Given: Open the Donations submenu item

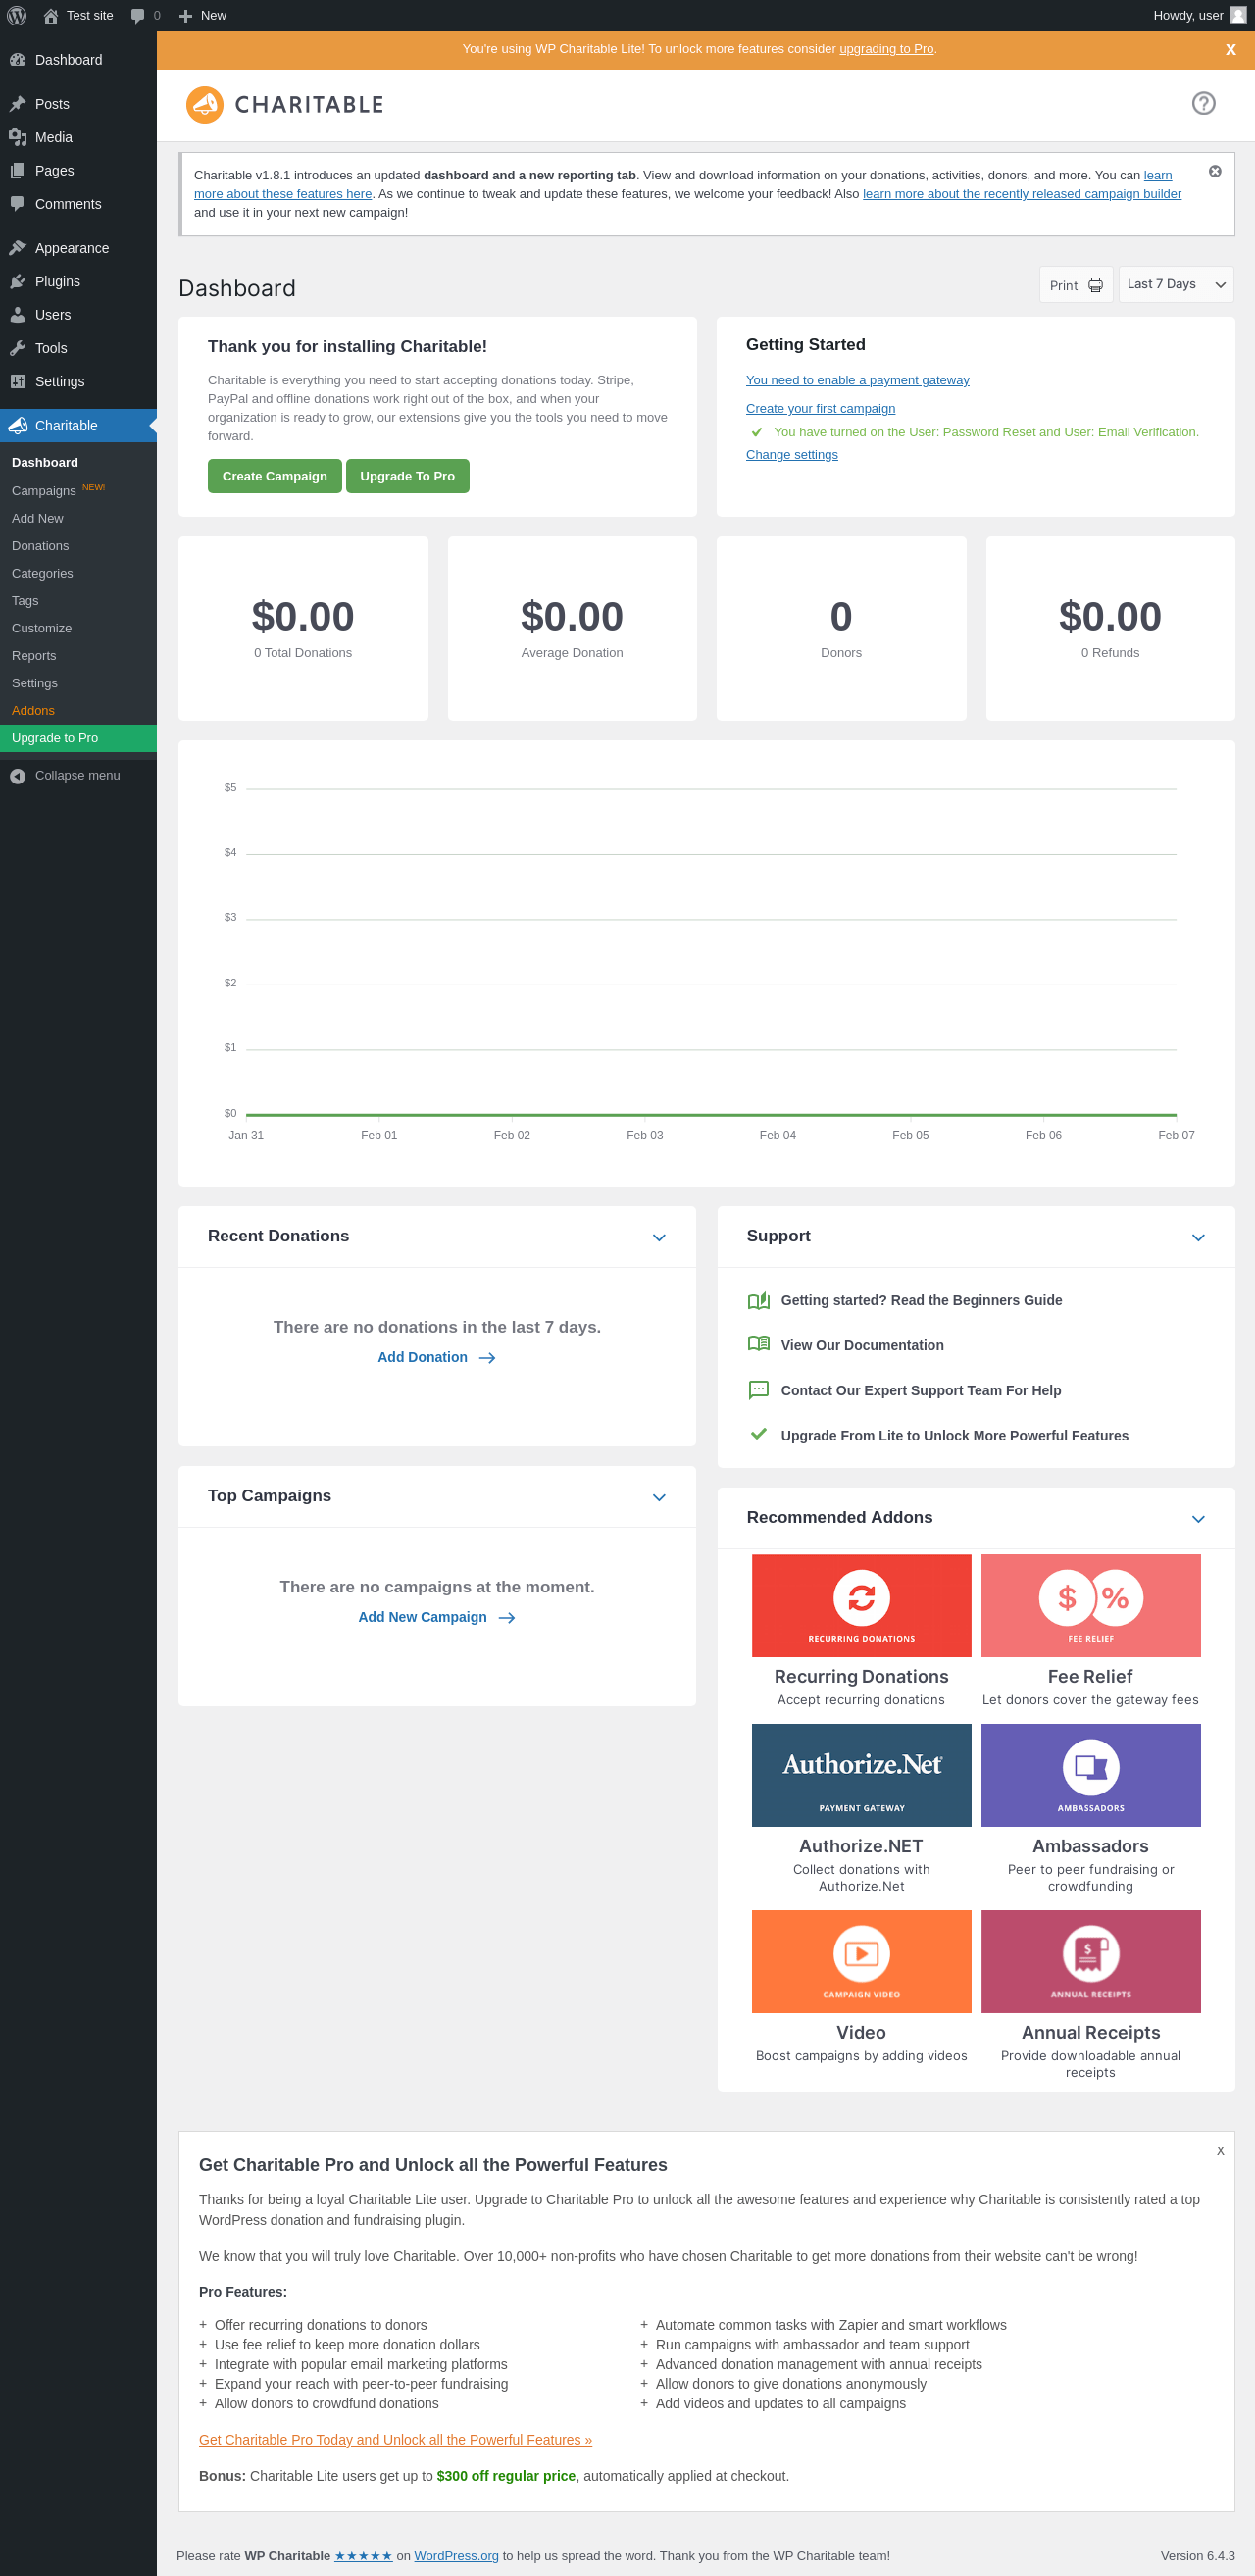Looking at the screenshot, I should point(78,545).
